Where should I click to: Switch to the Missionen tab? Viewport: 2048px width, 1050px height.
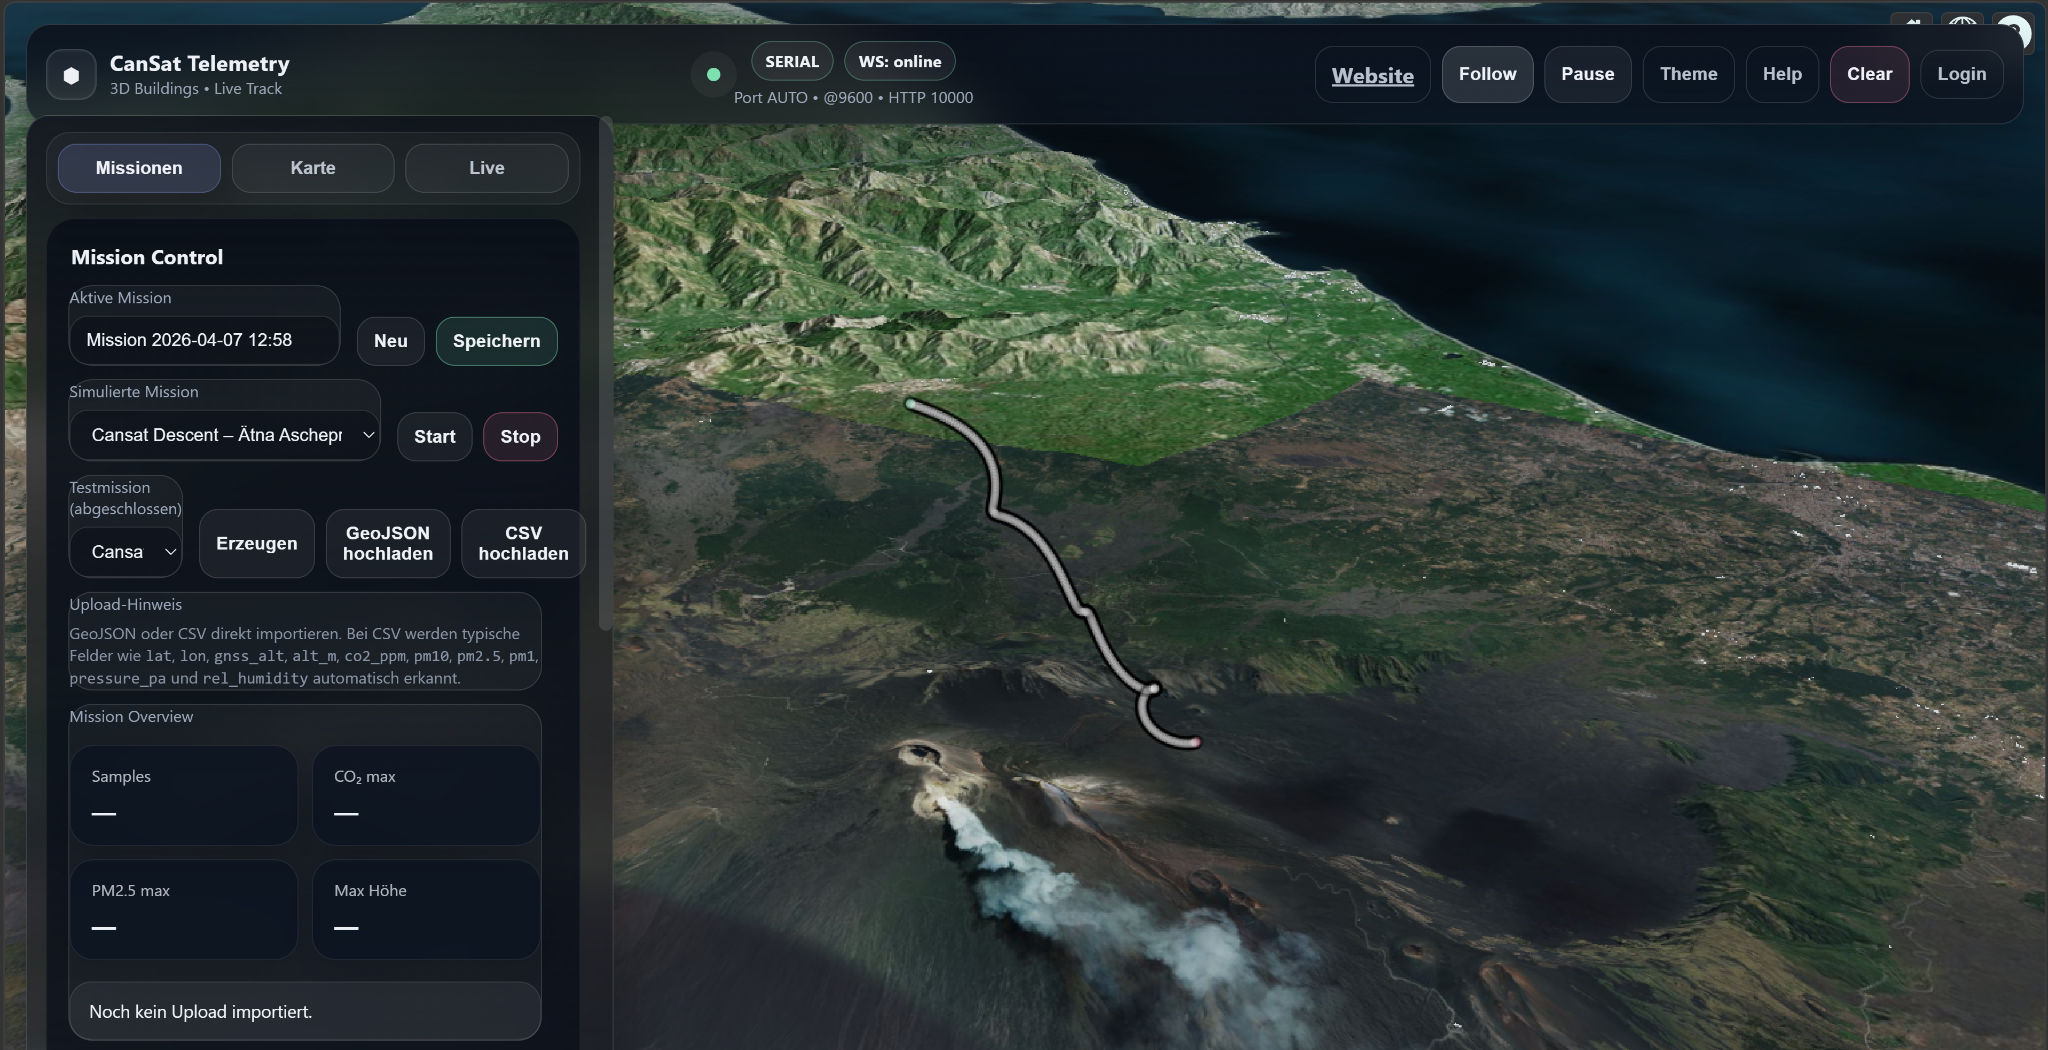pos(139,168)
